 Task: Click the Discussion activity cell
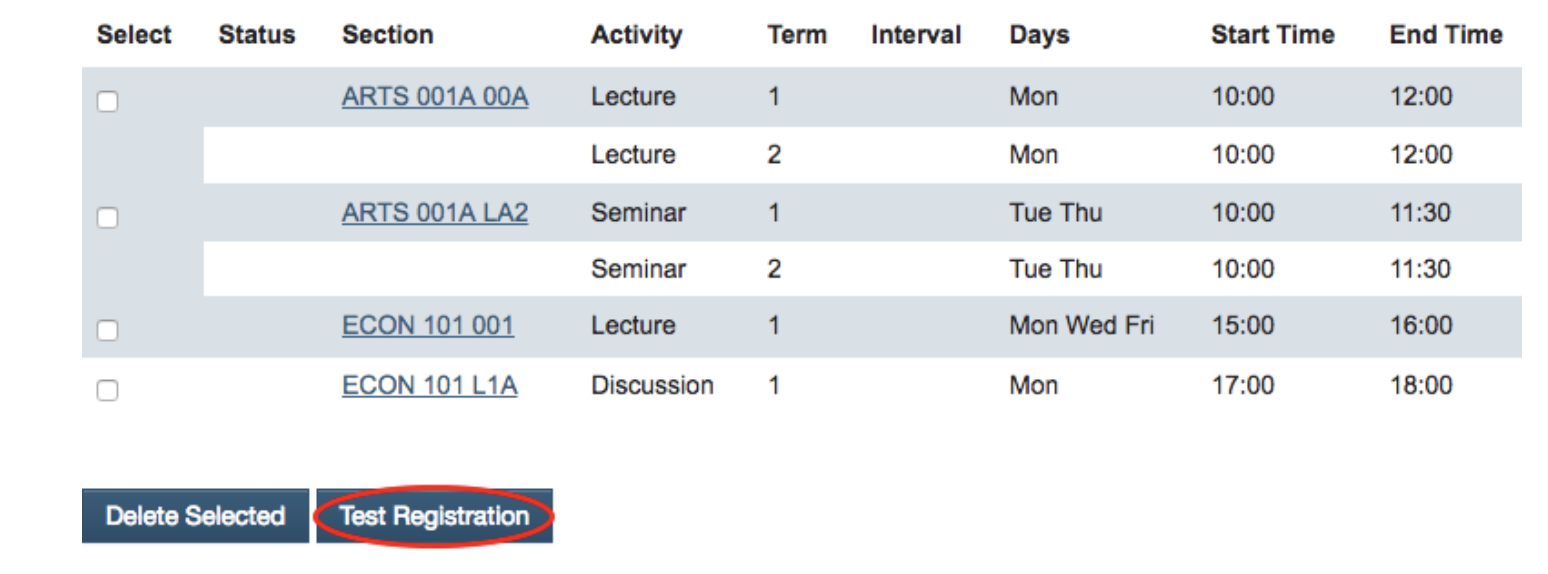click(652, 386)
